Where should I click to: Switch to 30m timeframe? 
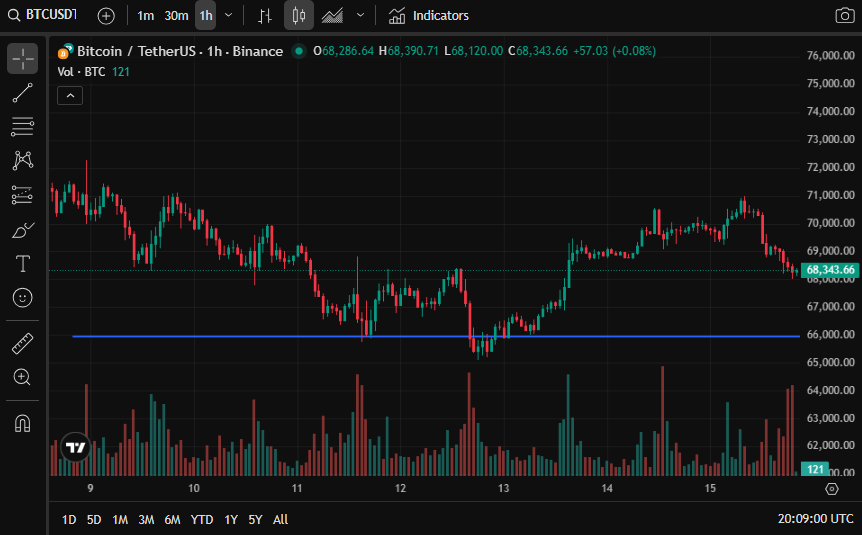[176, 16]
